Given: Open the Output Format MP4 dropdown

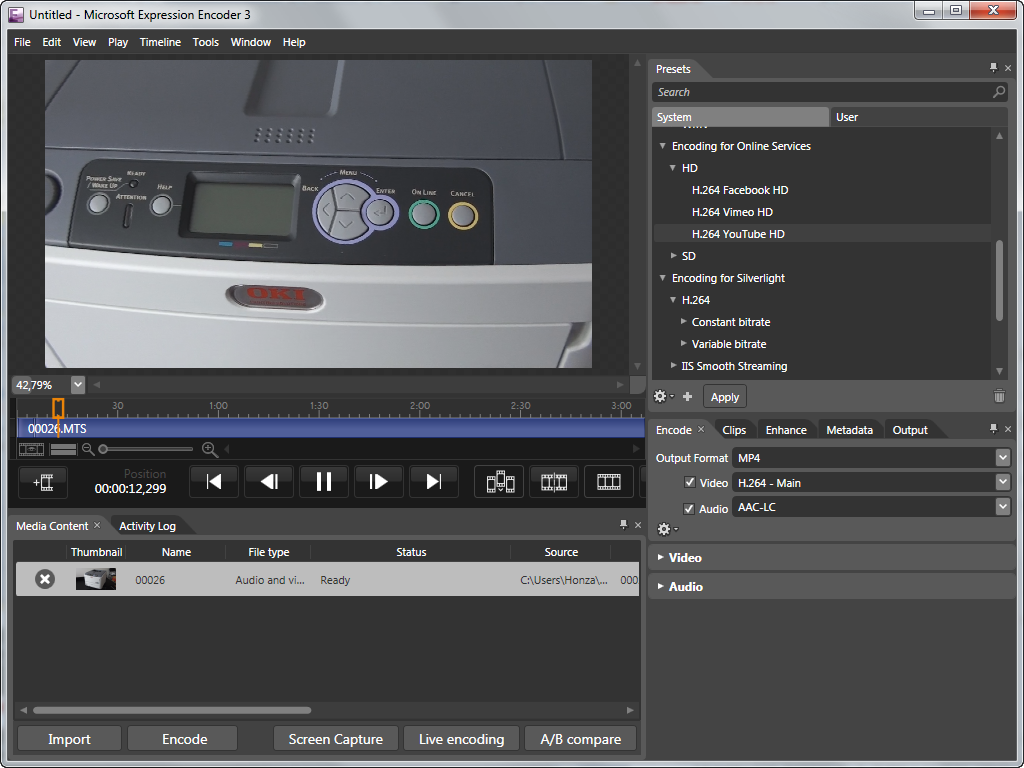Looking at the screenshot, I should [1003, 458].
